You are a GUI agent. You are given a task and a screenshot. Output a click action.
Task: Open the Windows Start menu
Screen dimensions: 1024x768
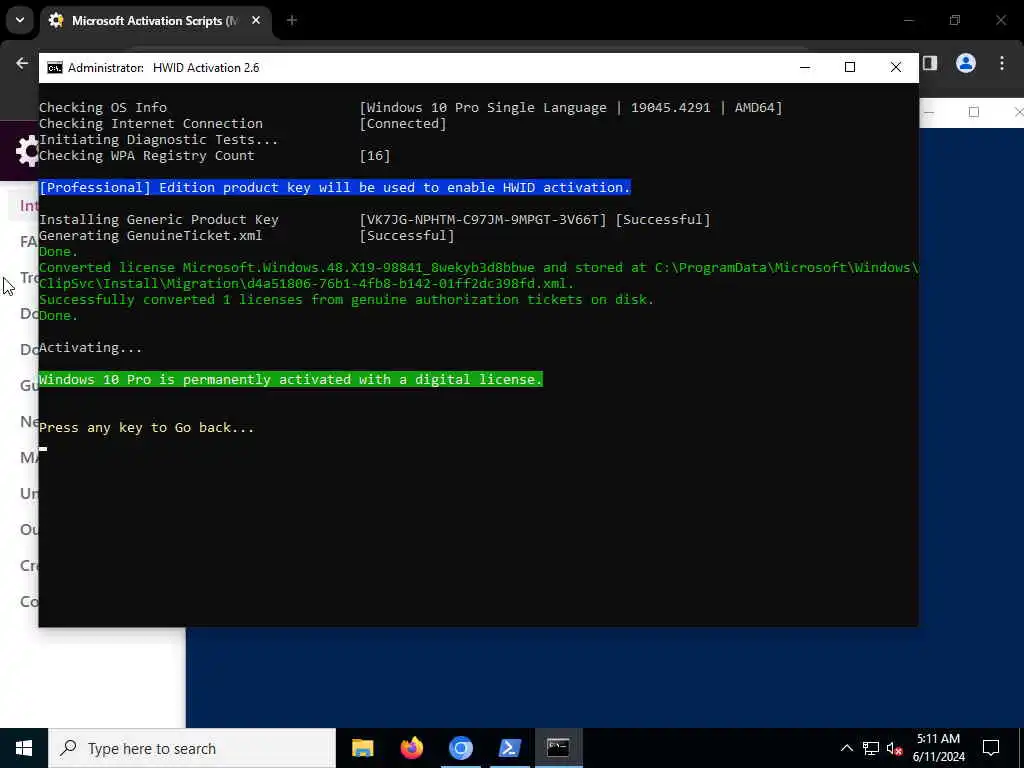click(24, 748)
